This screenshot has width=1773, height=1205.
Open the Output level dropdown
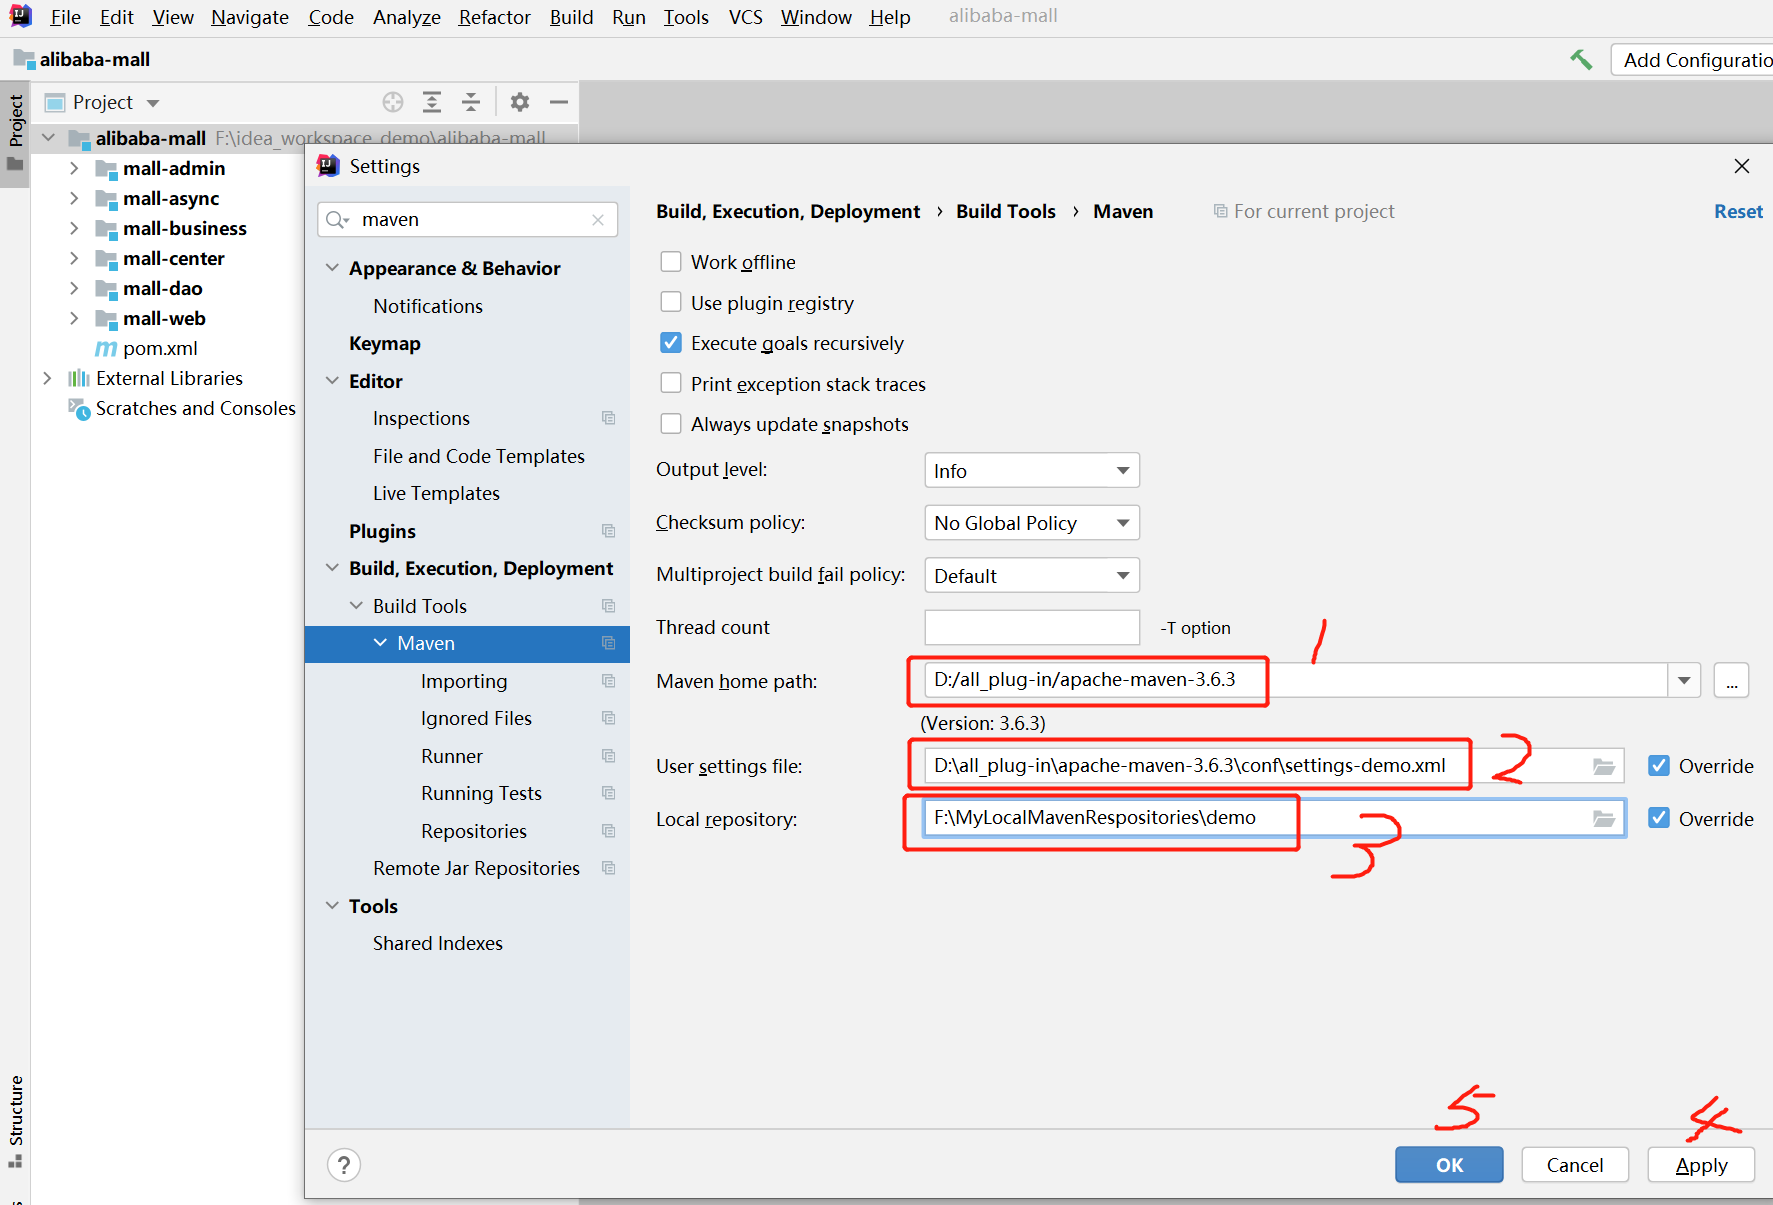click(1032, 470)
